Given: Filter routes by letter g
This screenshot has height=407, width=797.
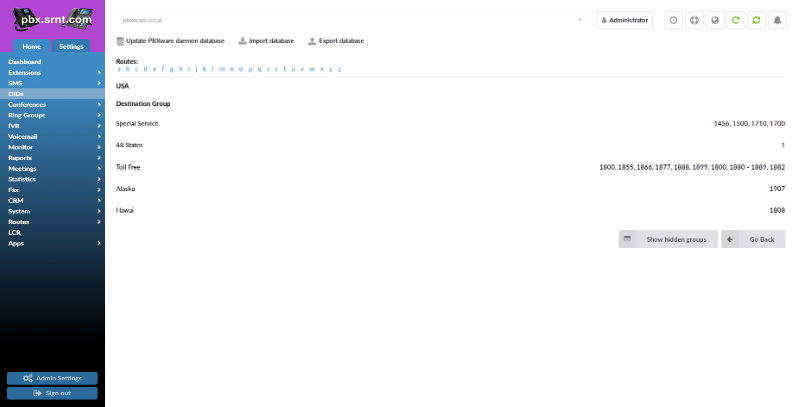Looking at the screenshot, I should pyautogui.click(x=172, y=69).
